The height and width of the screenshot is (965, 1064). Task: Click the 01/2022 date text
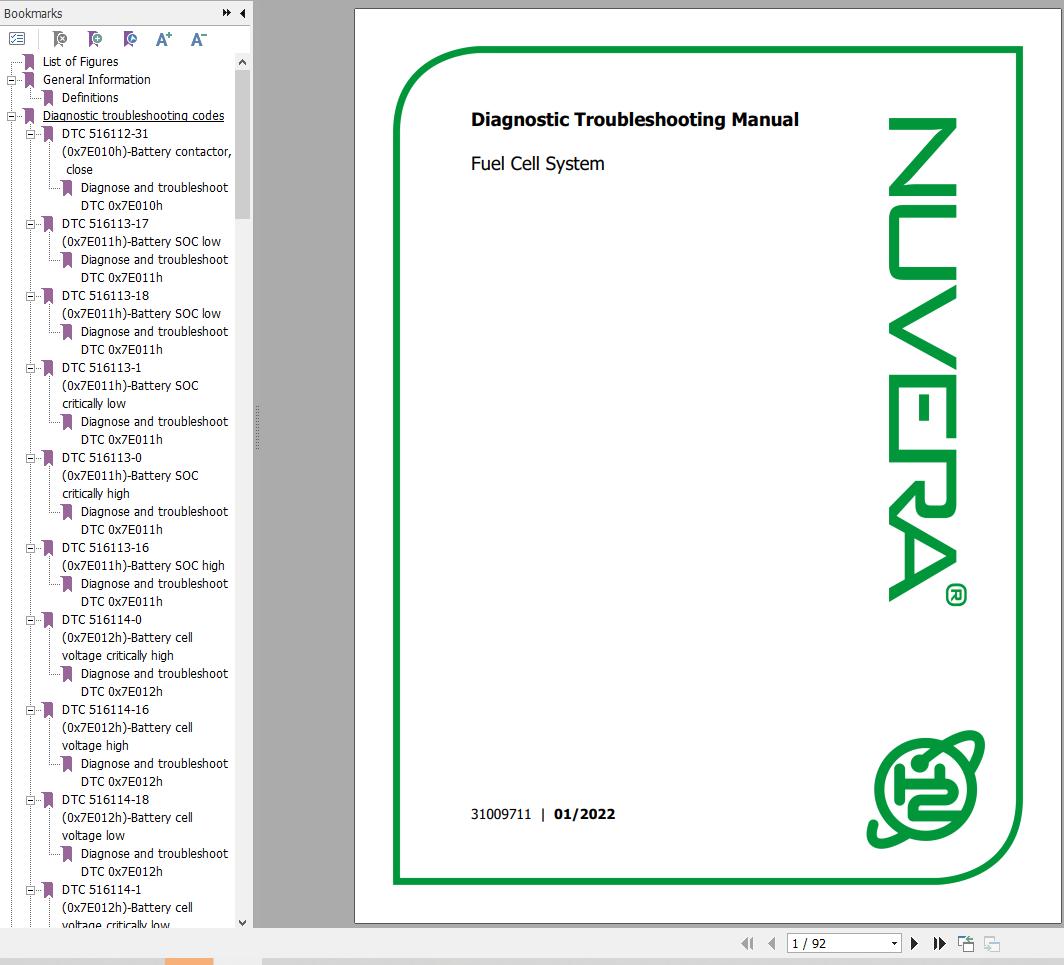point(584,814)
